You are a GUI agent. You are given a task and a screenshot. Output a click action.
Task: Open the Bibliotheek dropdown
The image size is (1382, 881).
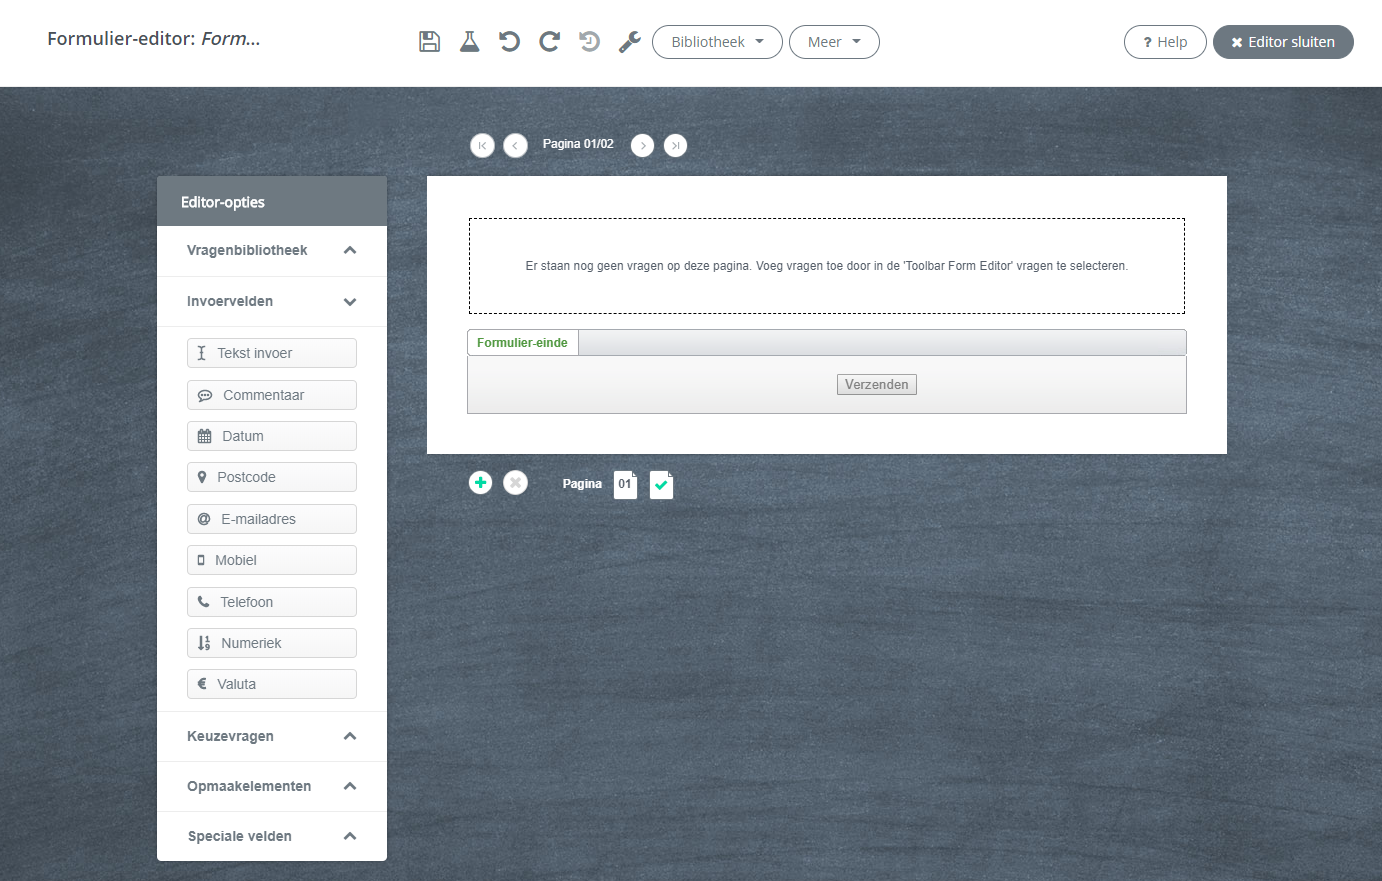point(717,42)
